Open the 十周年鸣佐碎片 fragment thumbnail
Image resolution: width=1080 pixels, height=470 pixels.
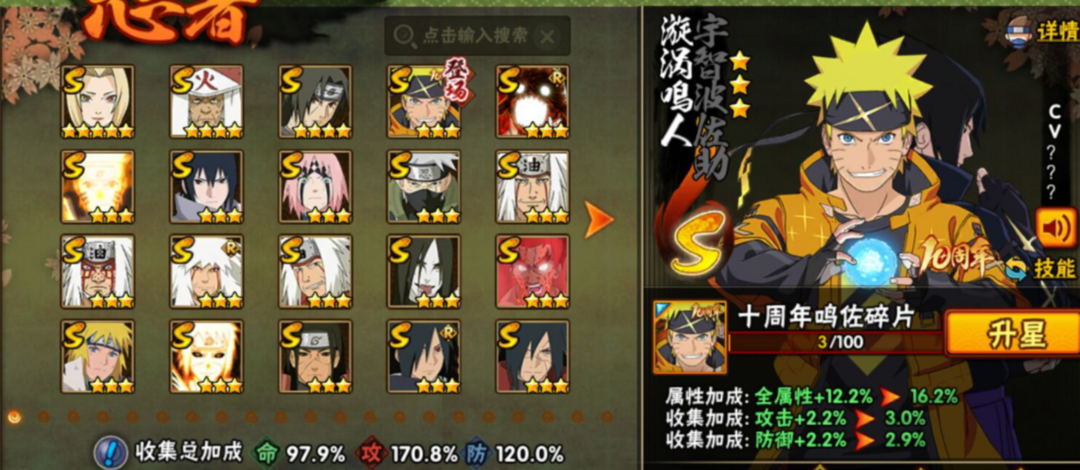point(690,338)
